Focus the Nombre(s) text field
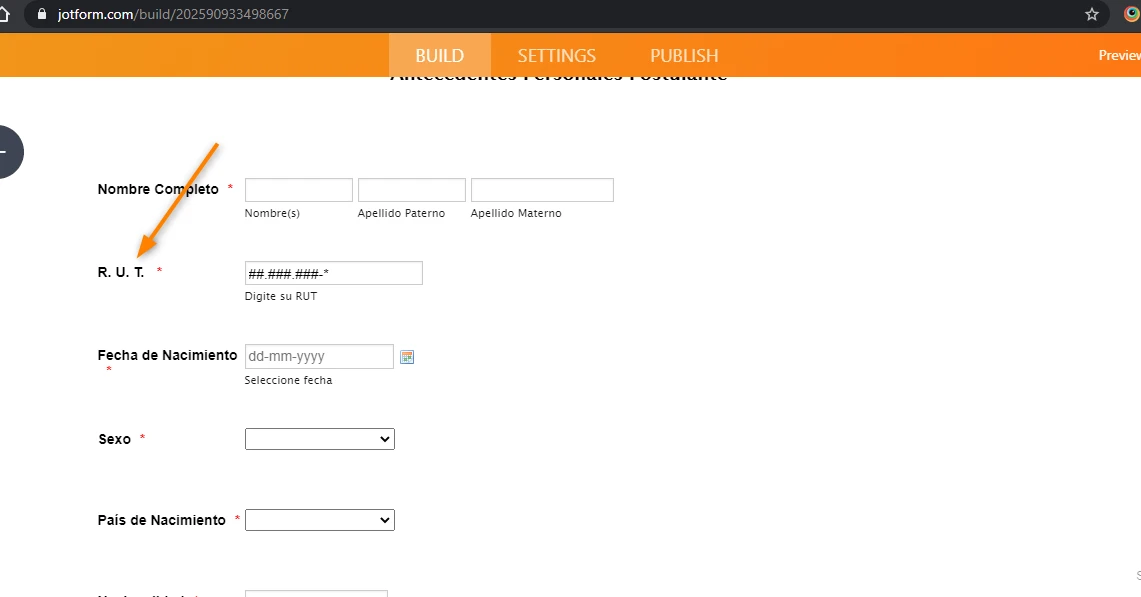Viewport: 1141px width, 597px height. click(298, 190)
